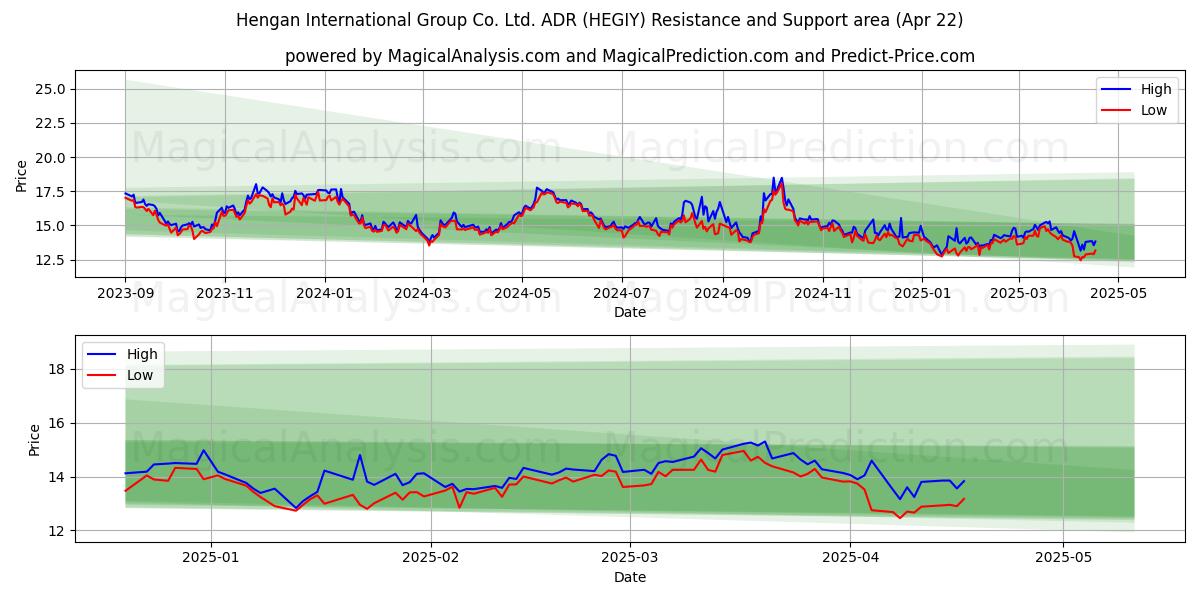This screenshot has height=600, width=1200.
Task: Click the '2024-01' tick label
Action: click(x=324, y=294)
